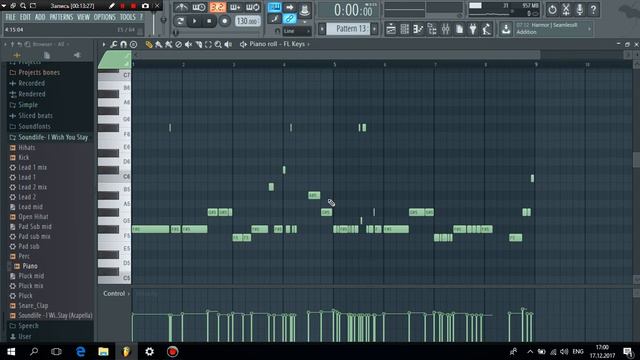Viewport: 640px width, 360px height.
Task: Click the record button
Action: 224,21
